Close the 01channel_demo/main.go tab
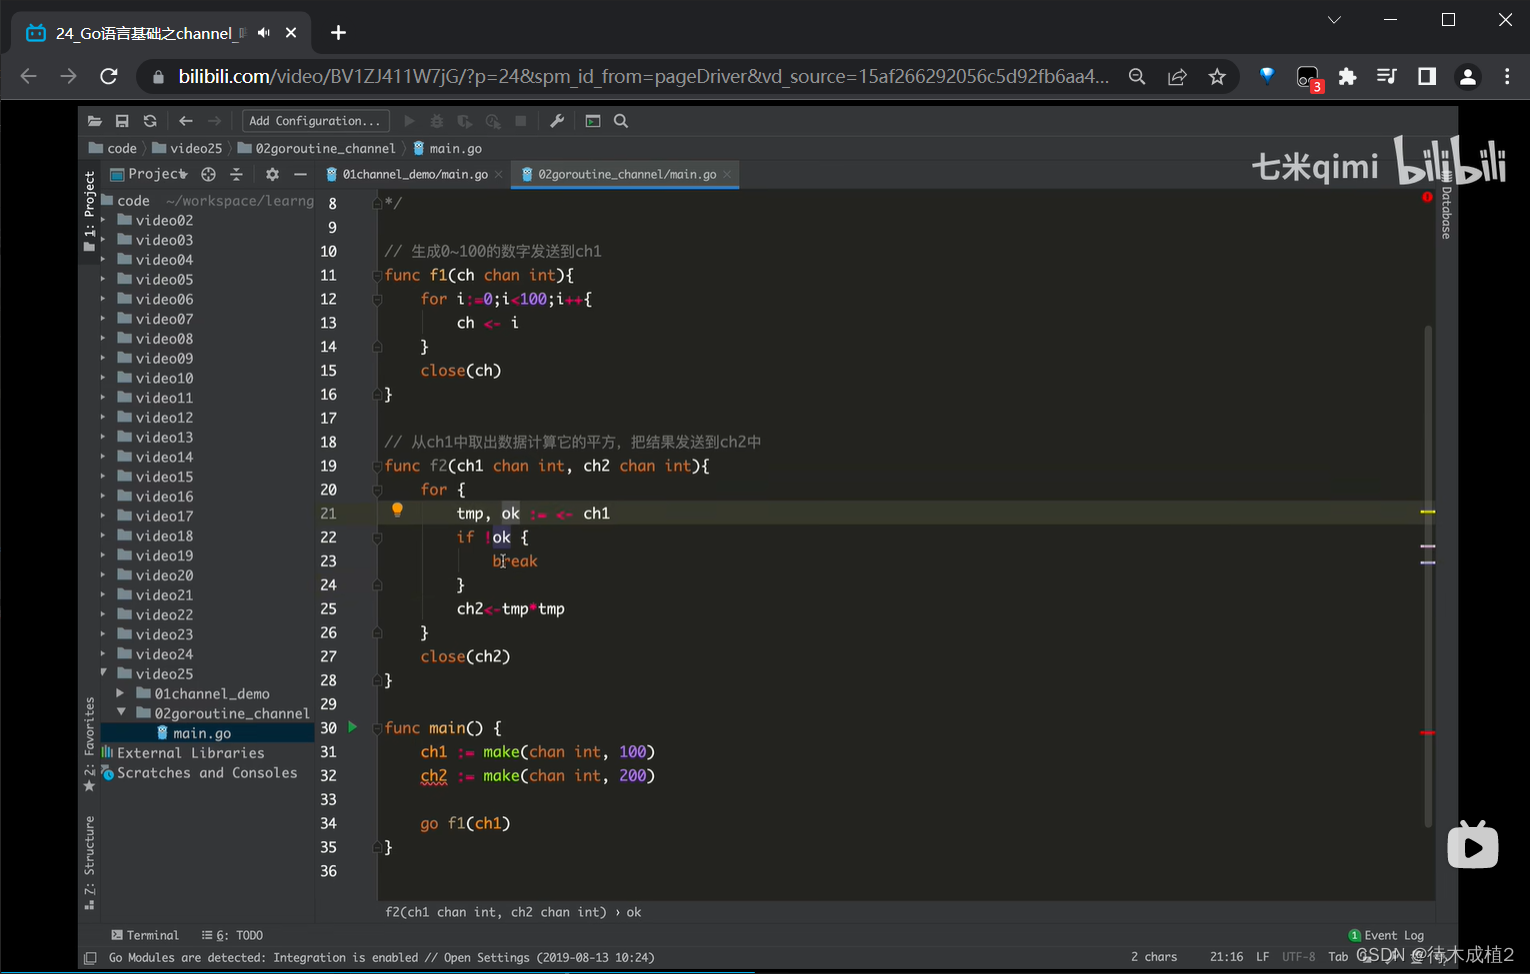Screen dimensions: 1530x974 tap(499, 174)
